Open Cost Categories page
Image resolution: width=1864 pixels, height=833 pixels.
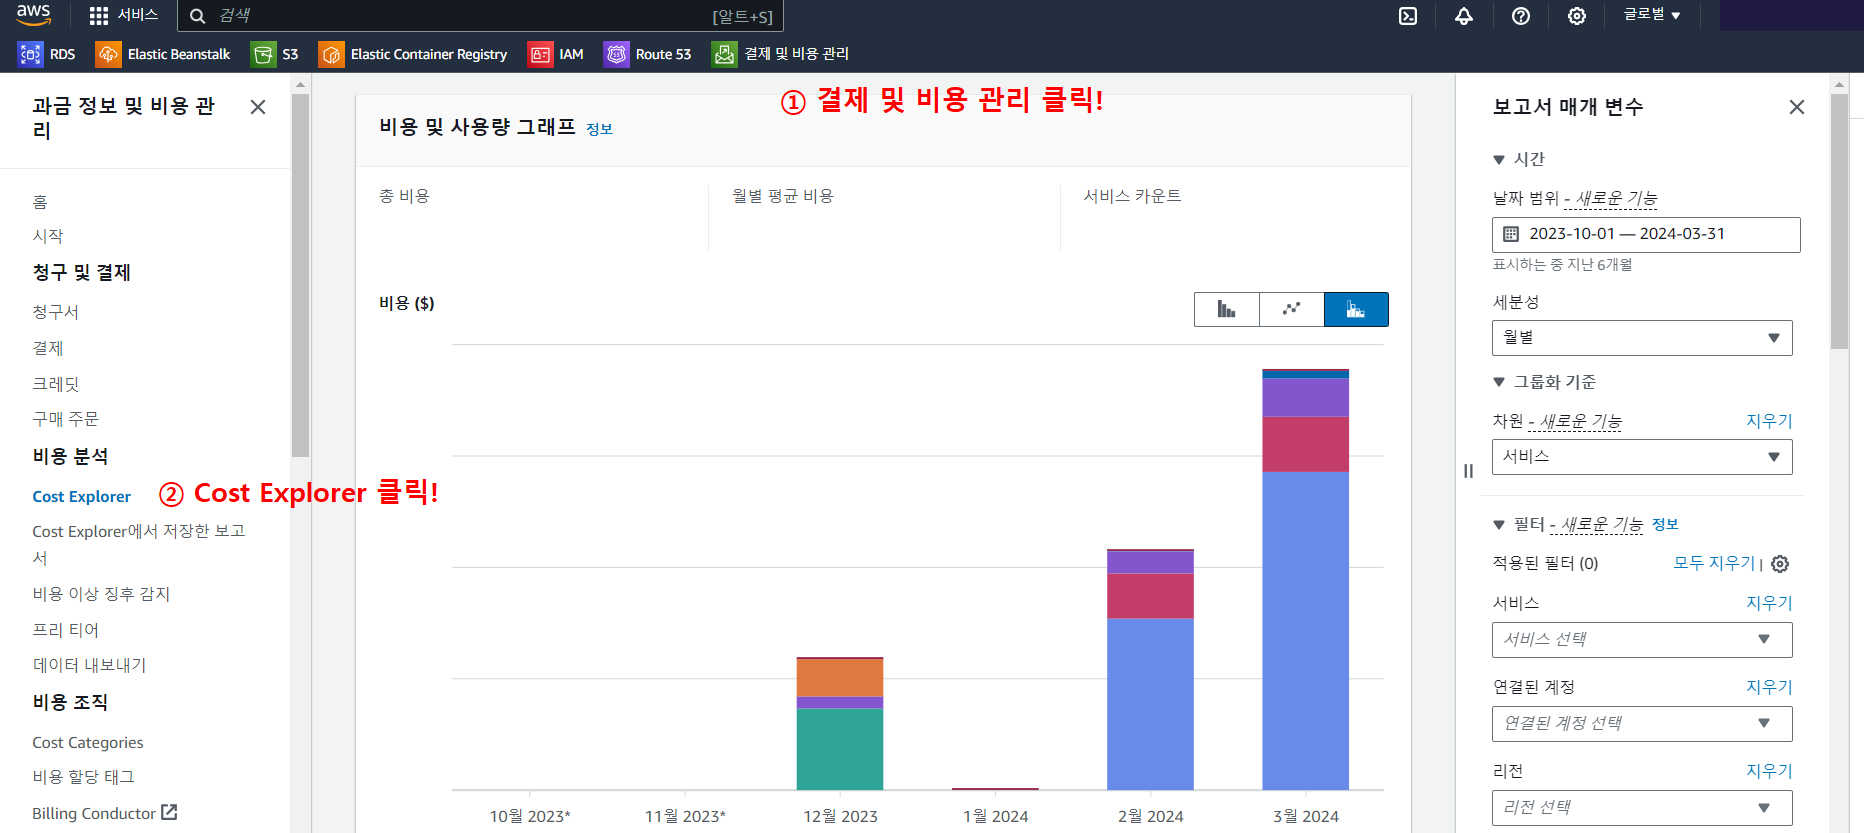pyautogui.click(x=88, y=742)
